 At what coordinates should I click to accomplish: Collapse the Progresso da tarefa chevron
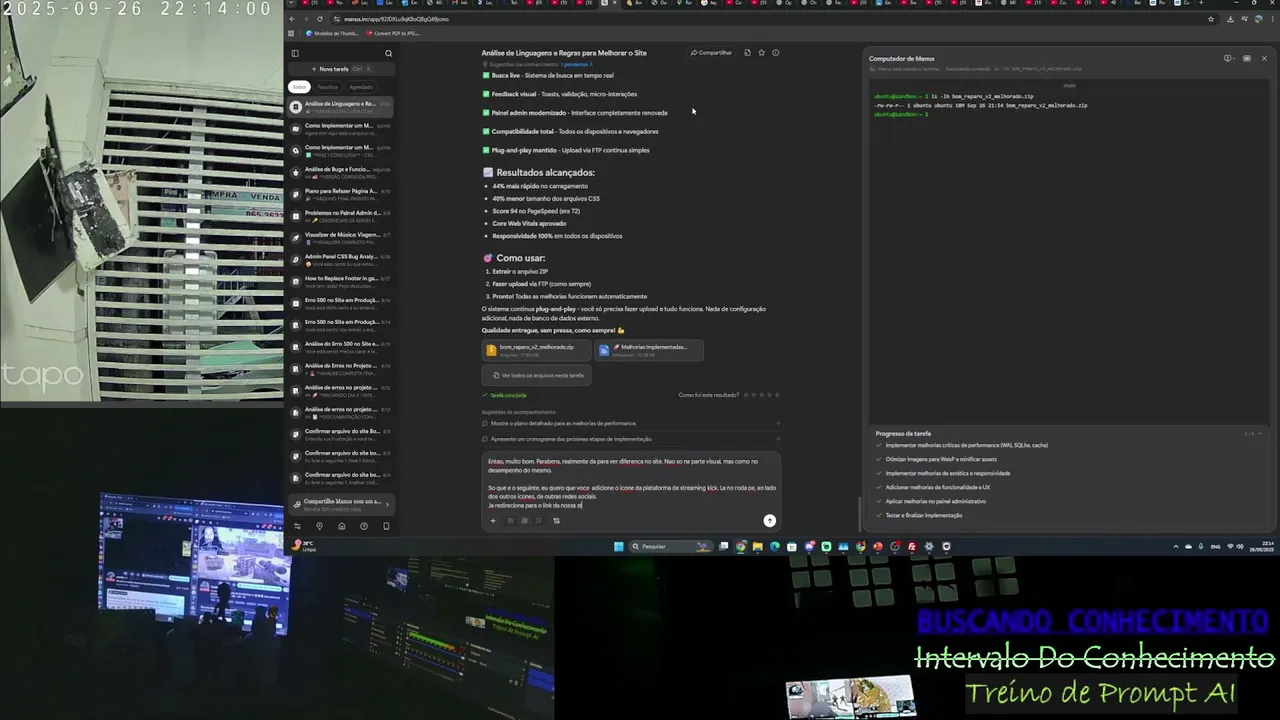click(1260, 434)
